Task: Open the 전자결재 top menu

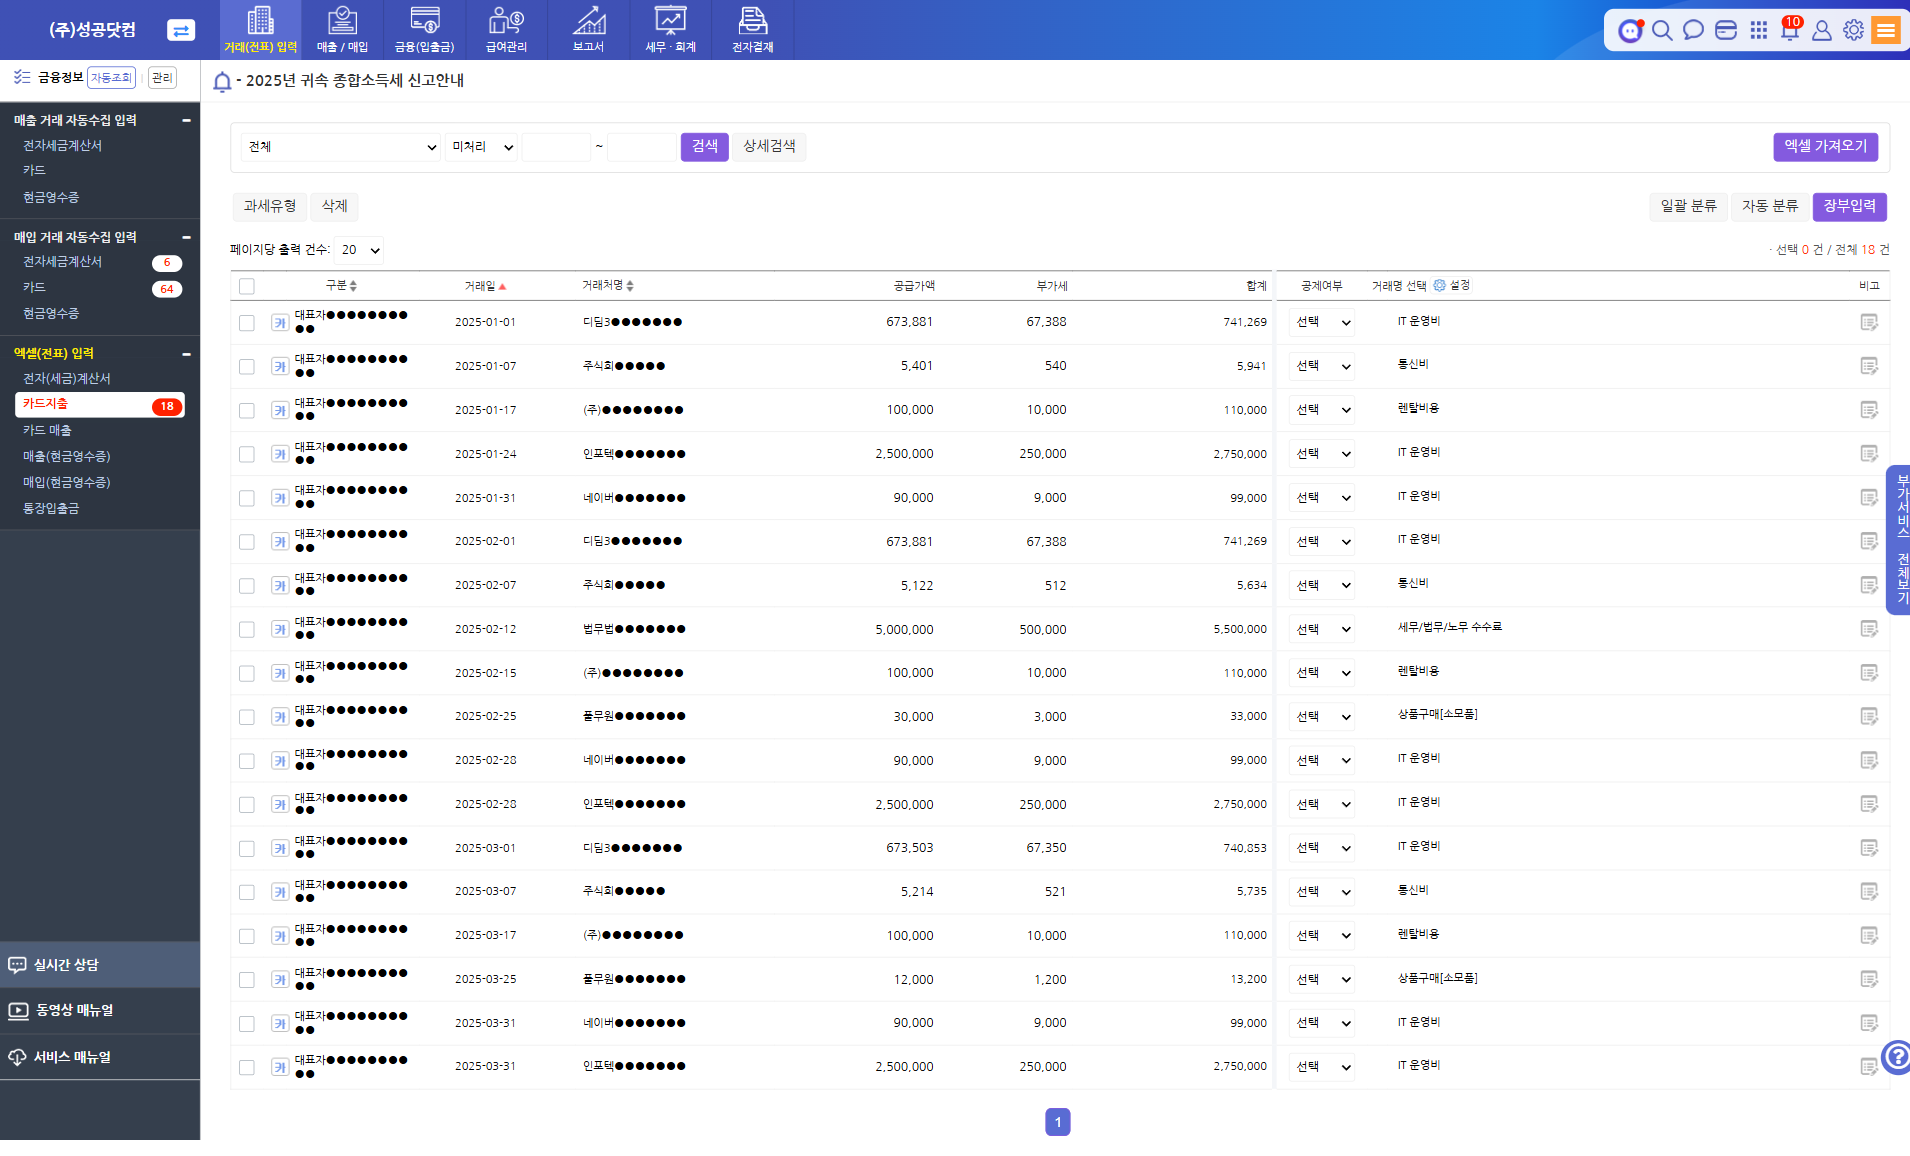Action: pos(752,30)
